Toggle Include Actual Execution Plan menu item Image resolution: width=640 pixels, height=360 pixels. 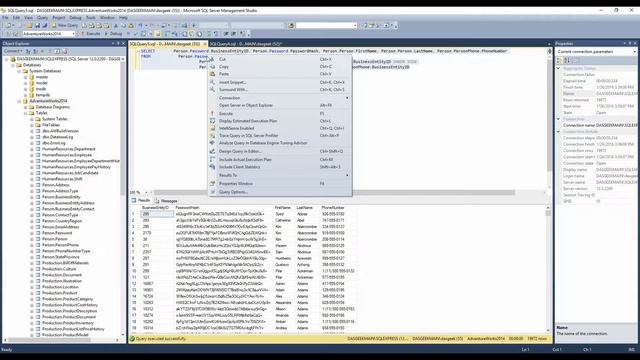(x=280, y=160)
